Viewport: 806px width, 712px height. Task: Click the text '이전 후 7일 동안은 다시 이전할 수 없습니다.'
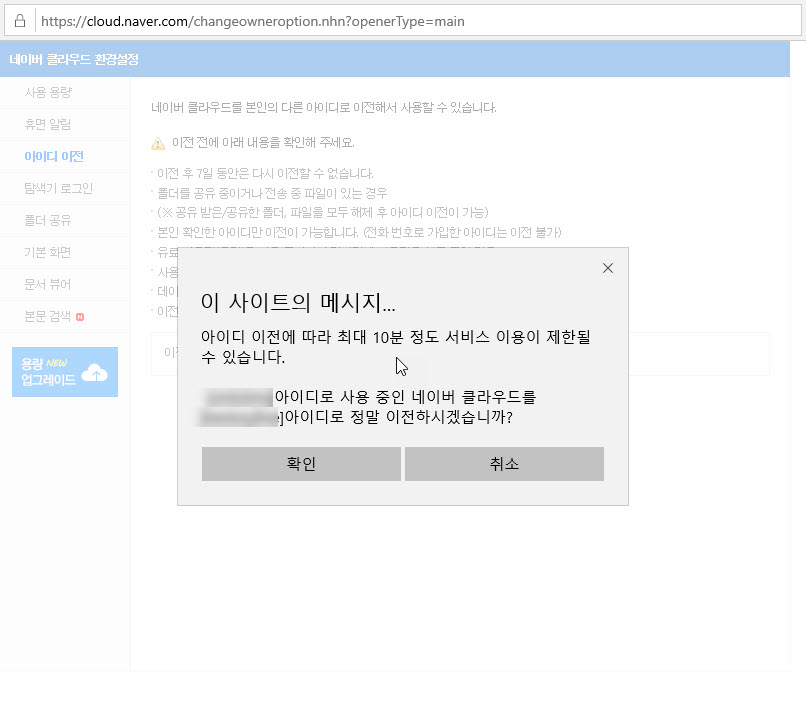(265, 173)
